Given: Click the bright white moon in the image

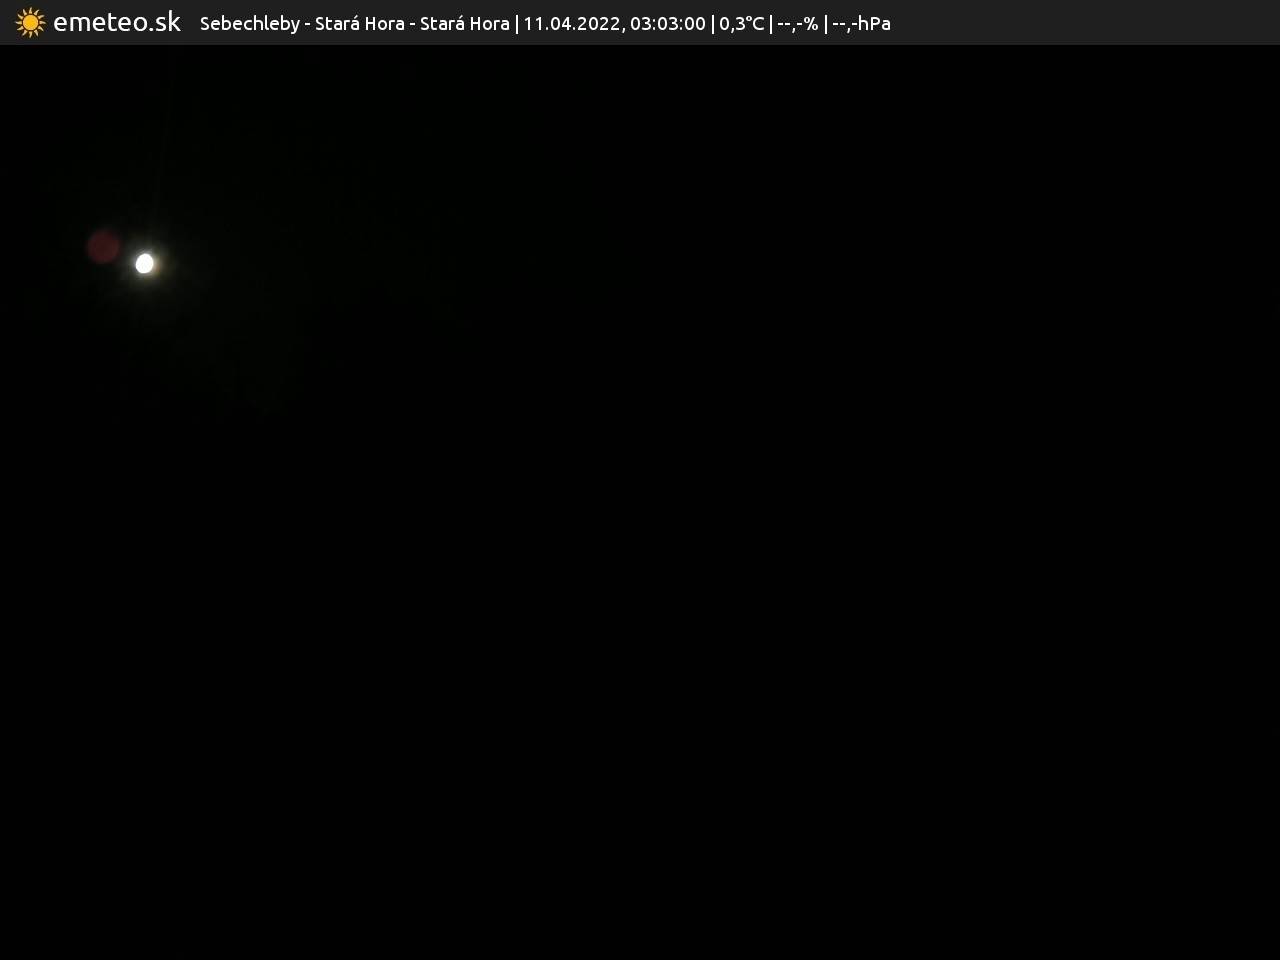Looking at the screenshot, I should click(x=145, y=263).
